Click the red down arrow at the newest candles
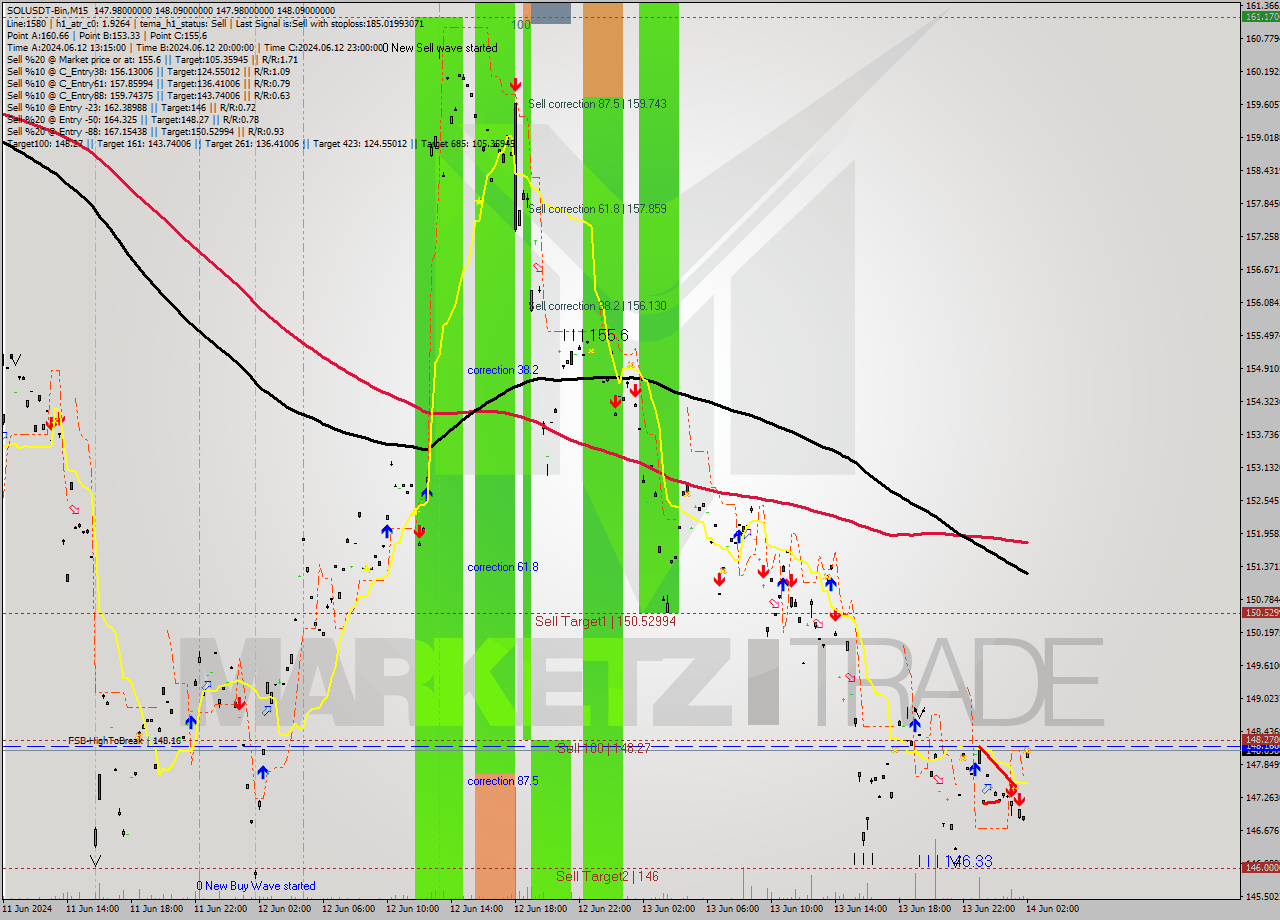 click(1019, 799)
